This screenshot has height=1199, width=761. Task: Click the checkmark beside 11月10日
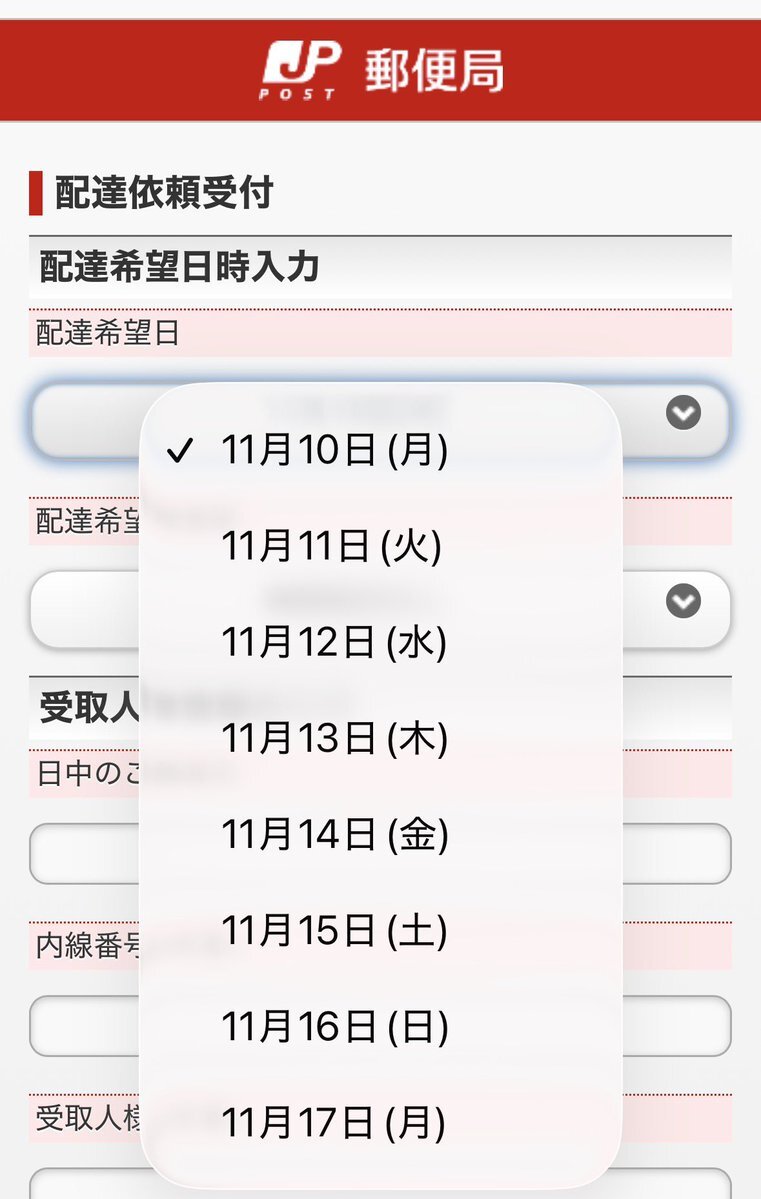[180, 452]
